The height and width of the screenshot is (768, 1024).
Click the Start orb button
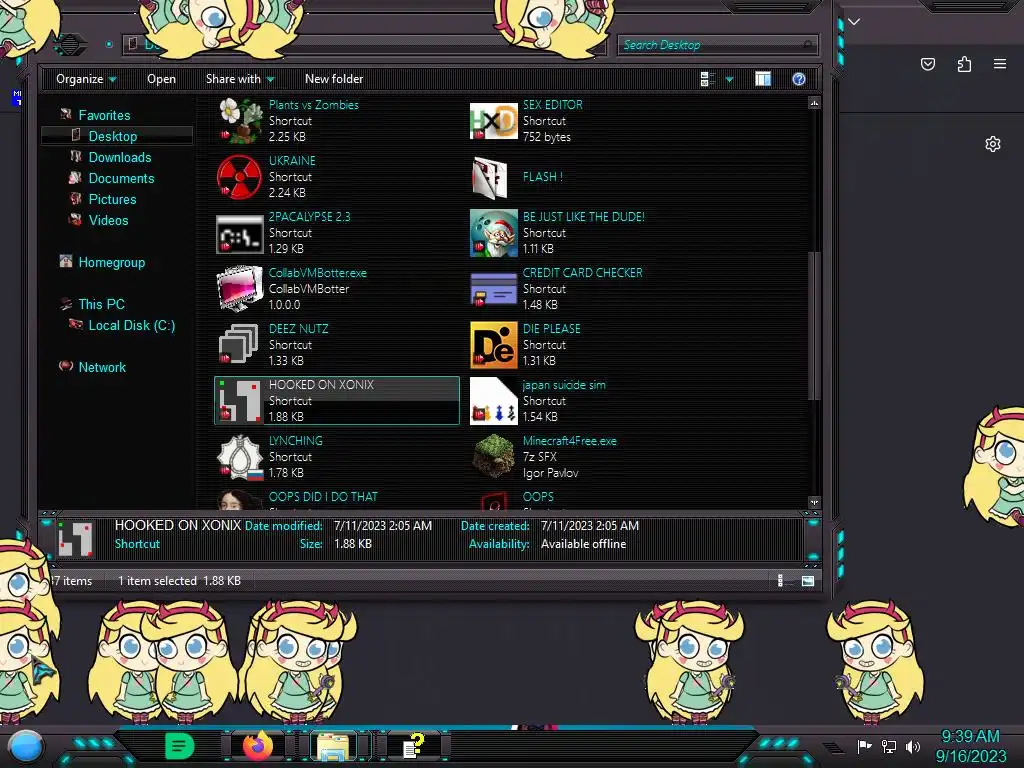click(x=27, y=747)
